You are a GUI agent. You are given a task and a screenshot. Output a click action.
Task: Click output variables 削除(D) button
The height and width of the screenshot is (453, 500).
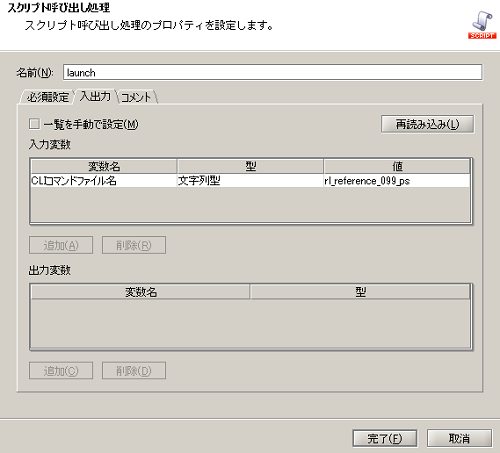pyautogui.click(x=134, y=371)
